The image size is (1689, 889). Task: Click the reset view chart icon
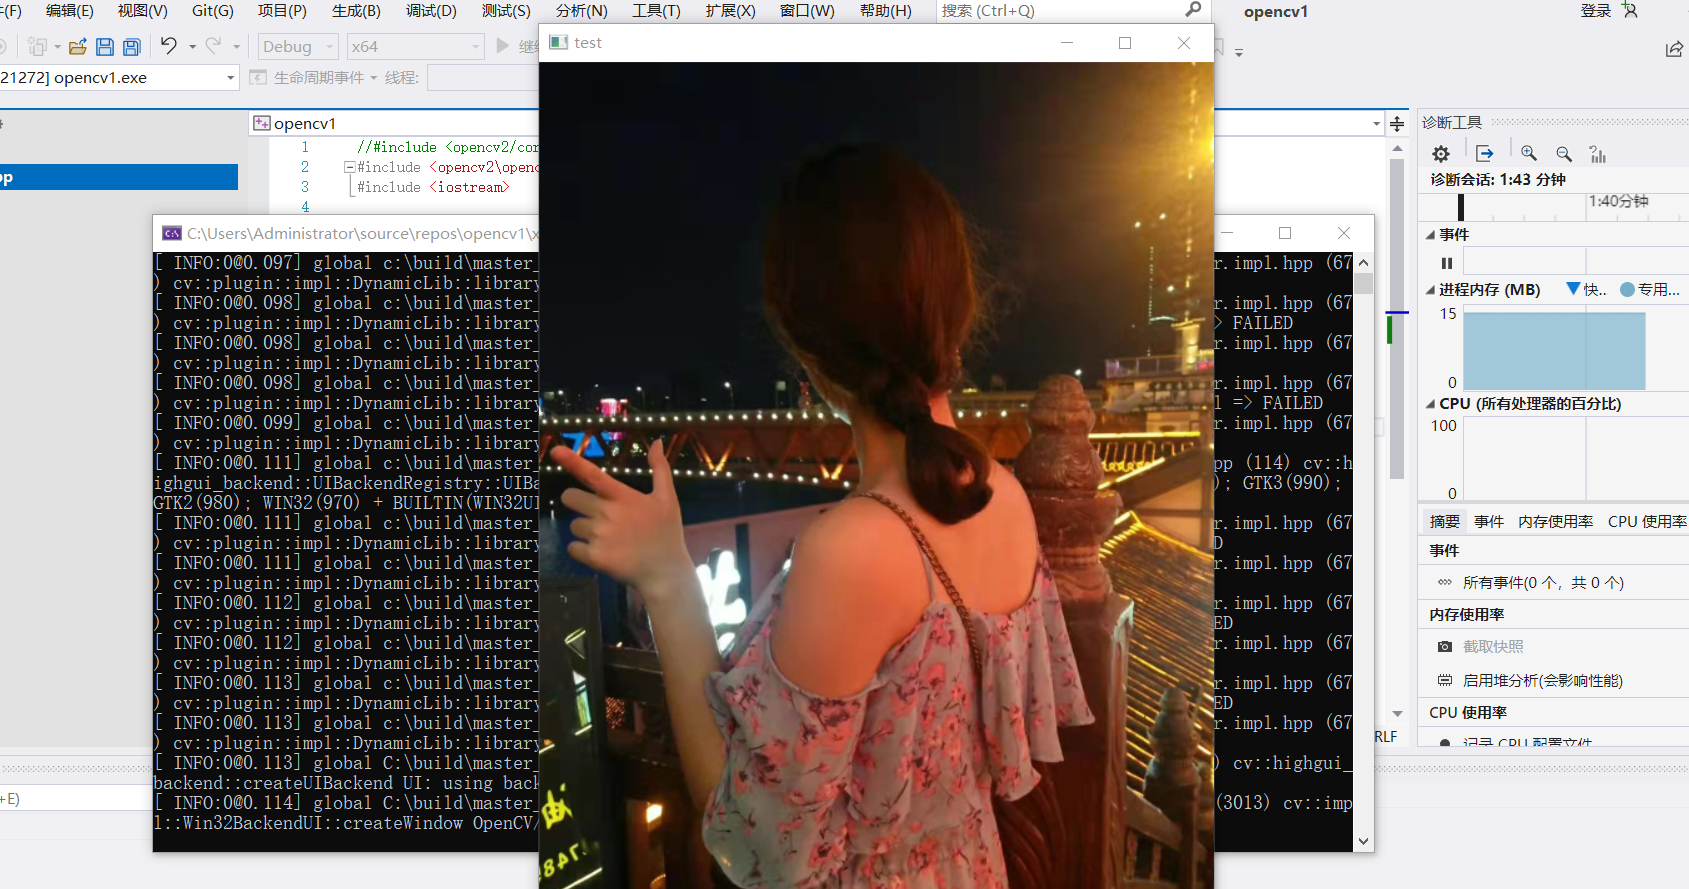coord(1598,154)
